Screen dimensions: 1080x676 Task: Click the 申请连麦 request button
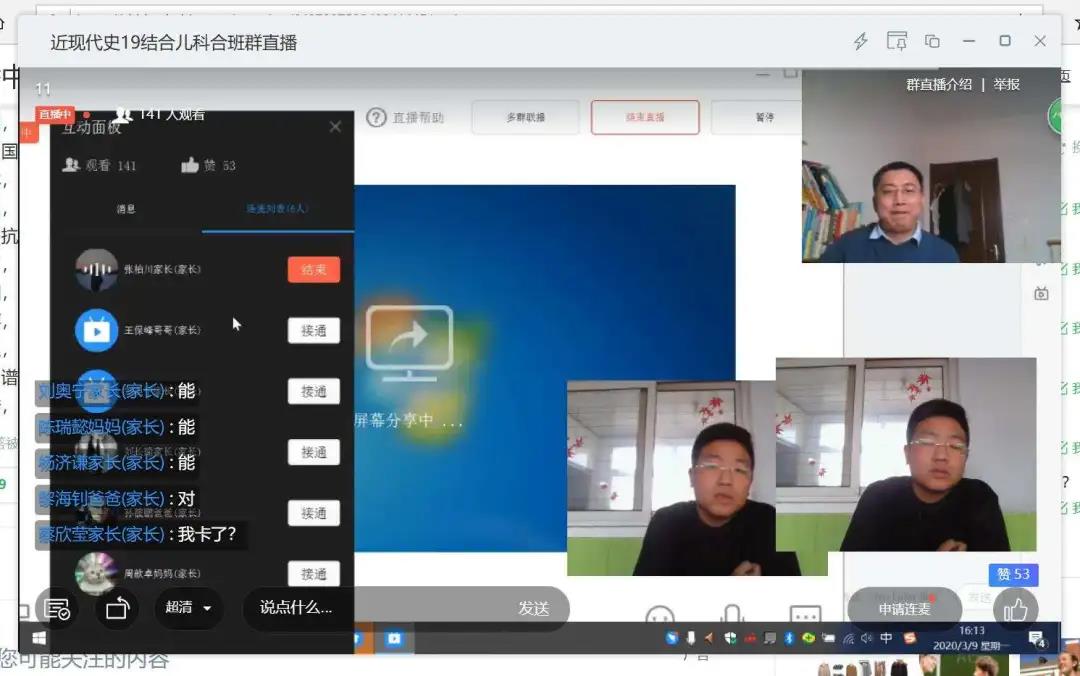(904, 608)
